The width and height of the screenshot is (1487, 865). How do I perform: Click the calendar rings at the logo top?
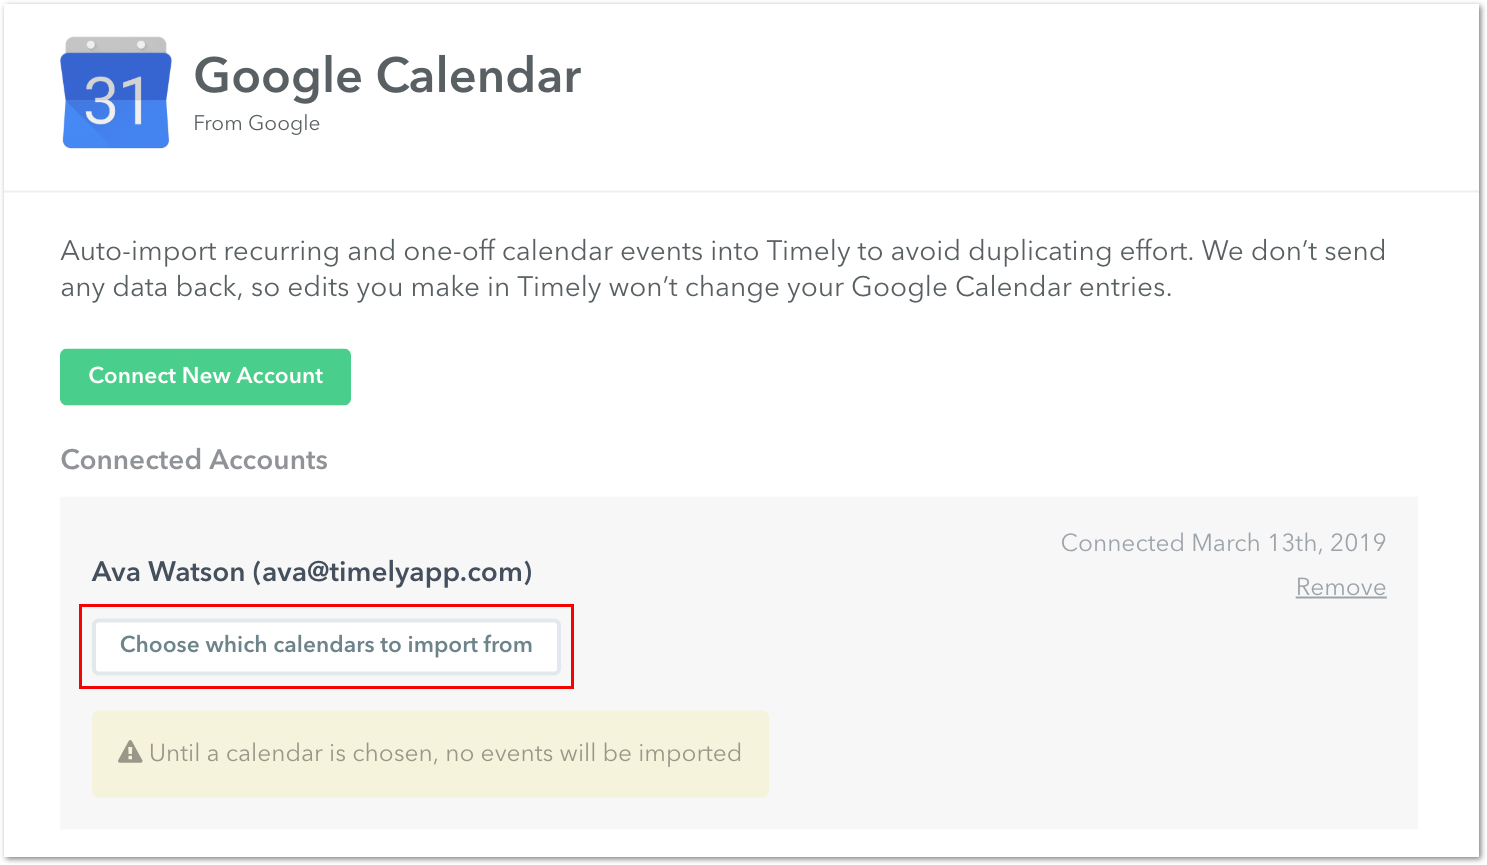(114, 45)
